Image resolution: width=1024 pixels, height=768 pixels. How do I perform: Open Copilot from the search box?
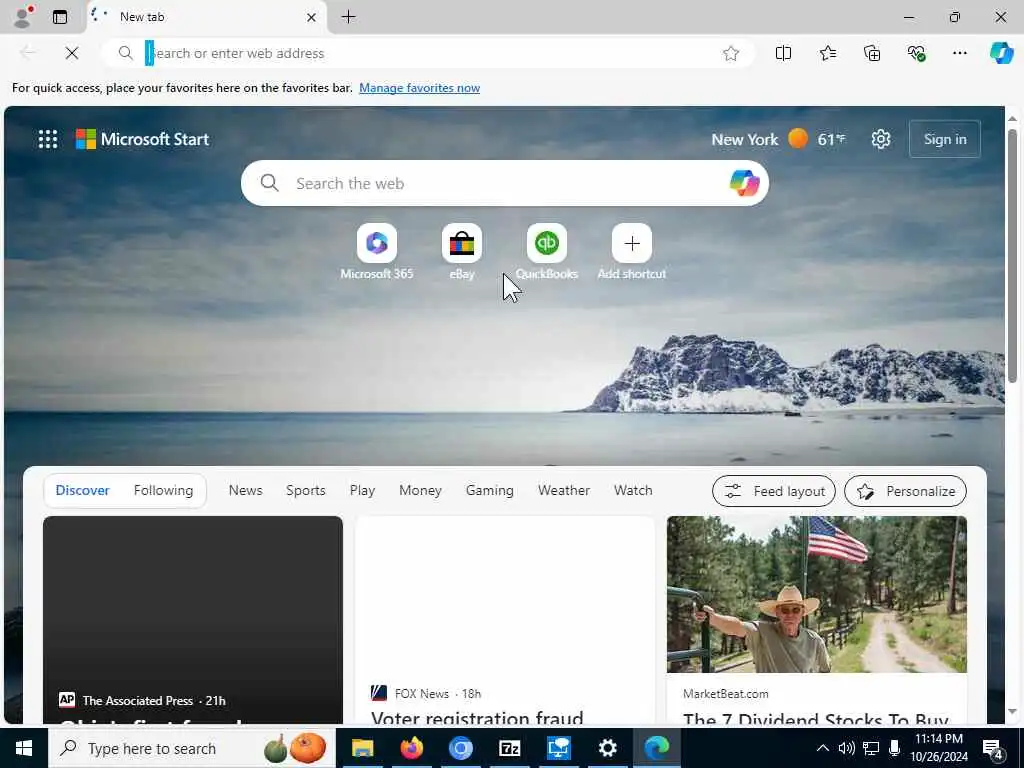tap(744, 183)
